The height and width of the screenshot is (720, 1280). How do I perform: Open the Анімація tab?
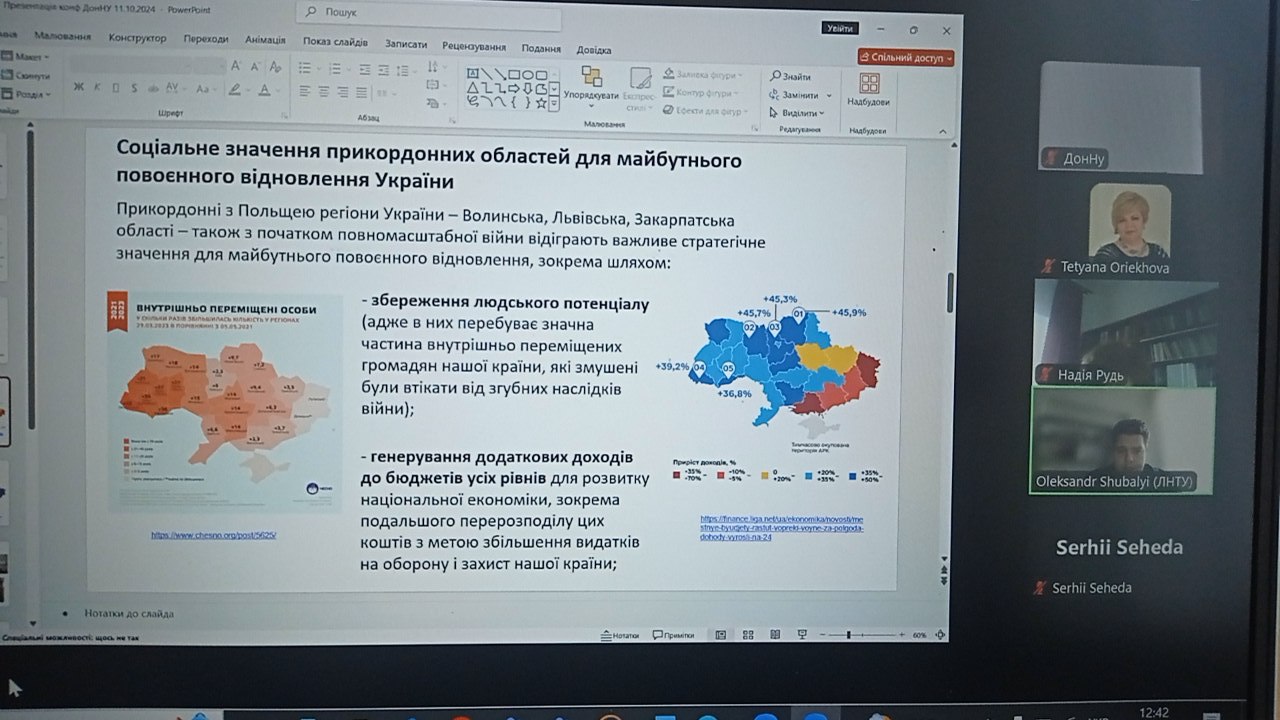(x=264, y=40)
